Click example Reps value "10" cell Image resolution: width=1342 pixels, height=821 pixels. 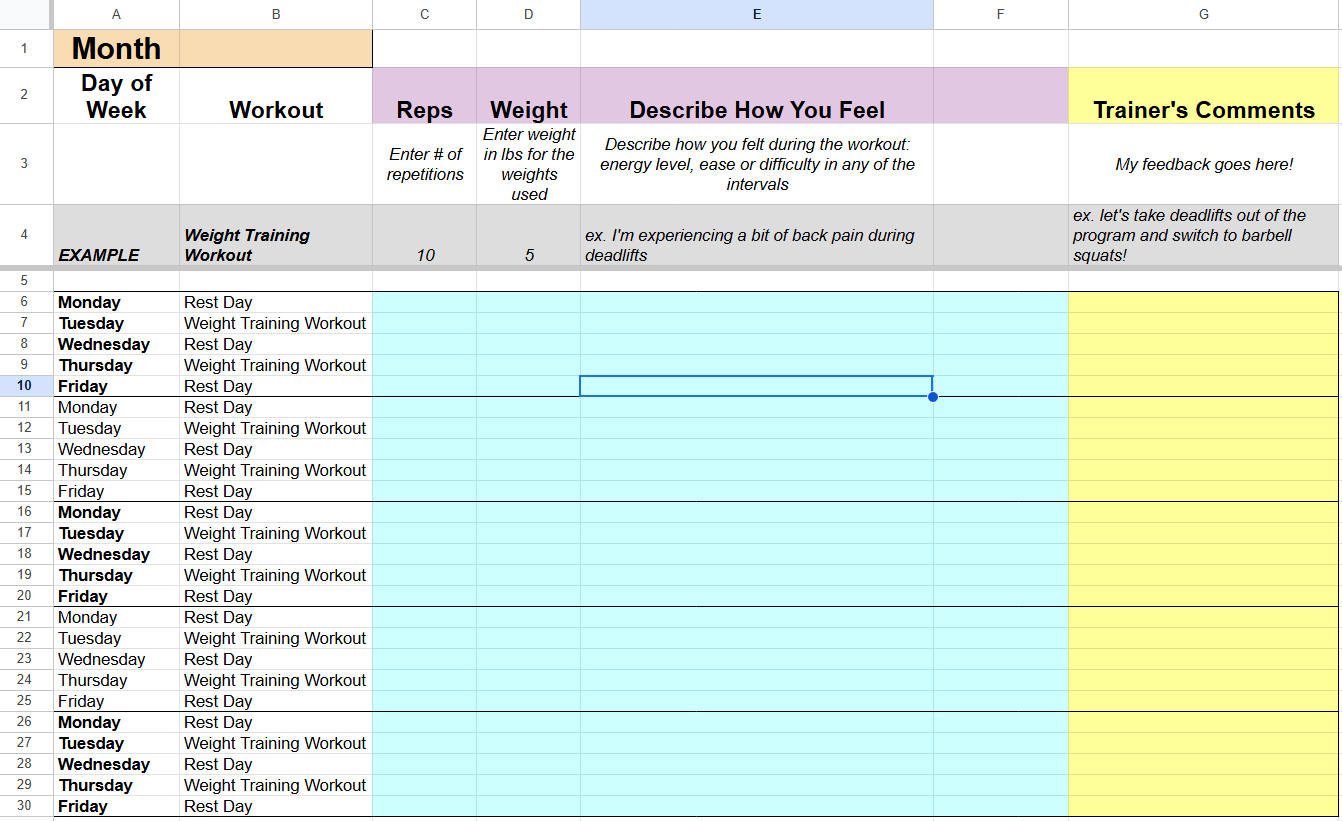pyautogui.click(x=425, y=235)
